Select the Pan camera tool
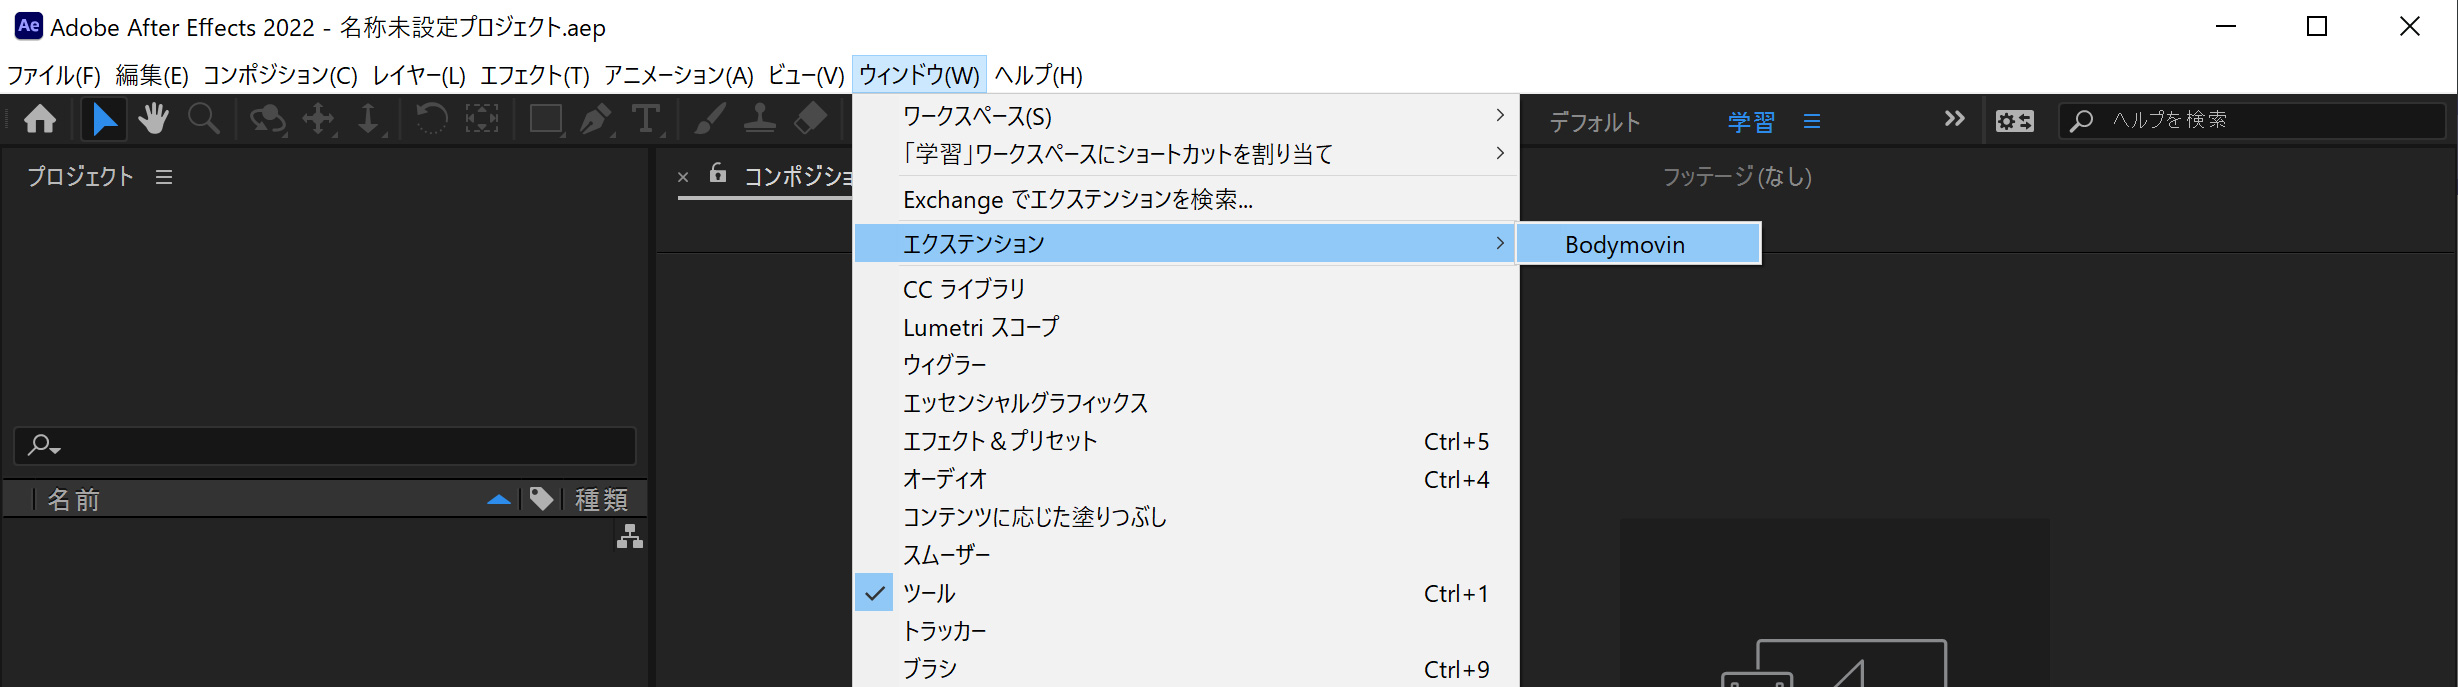Image resolution: width=2458 pixels, height=687 pixels. click(x=319, y=120)
